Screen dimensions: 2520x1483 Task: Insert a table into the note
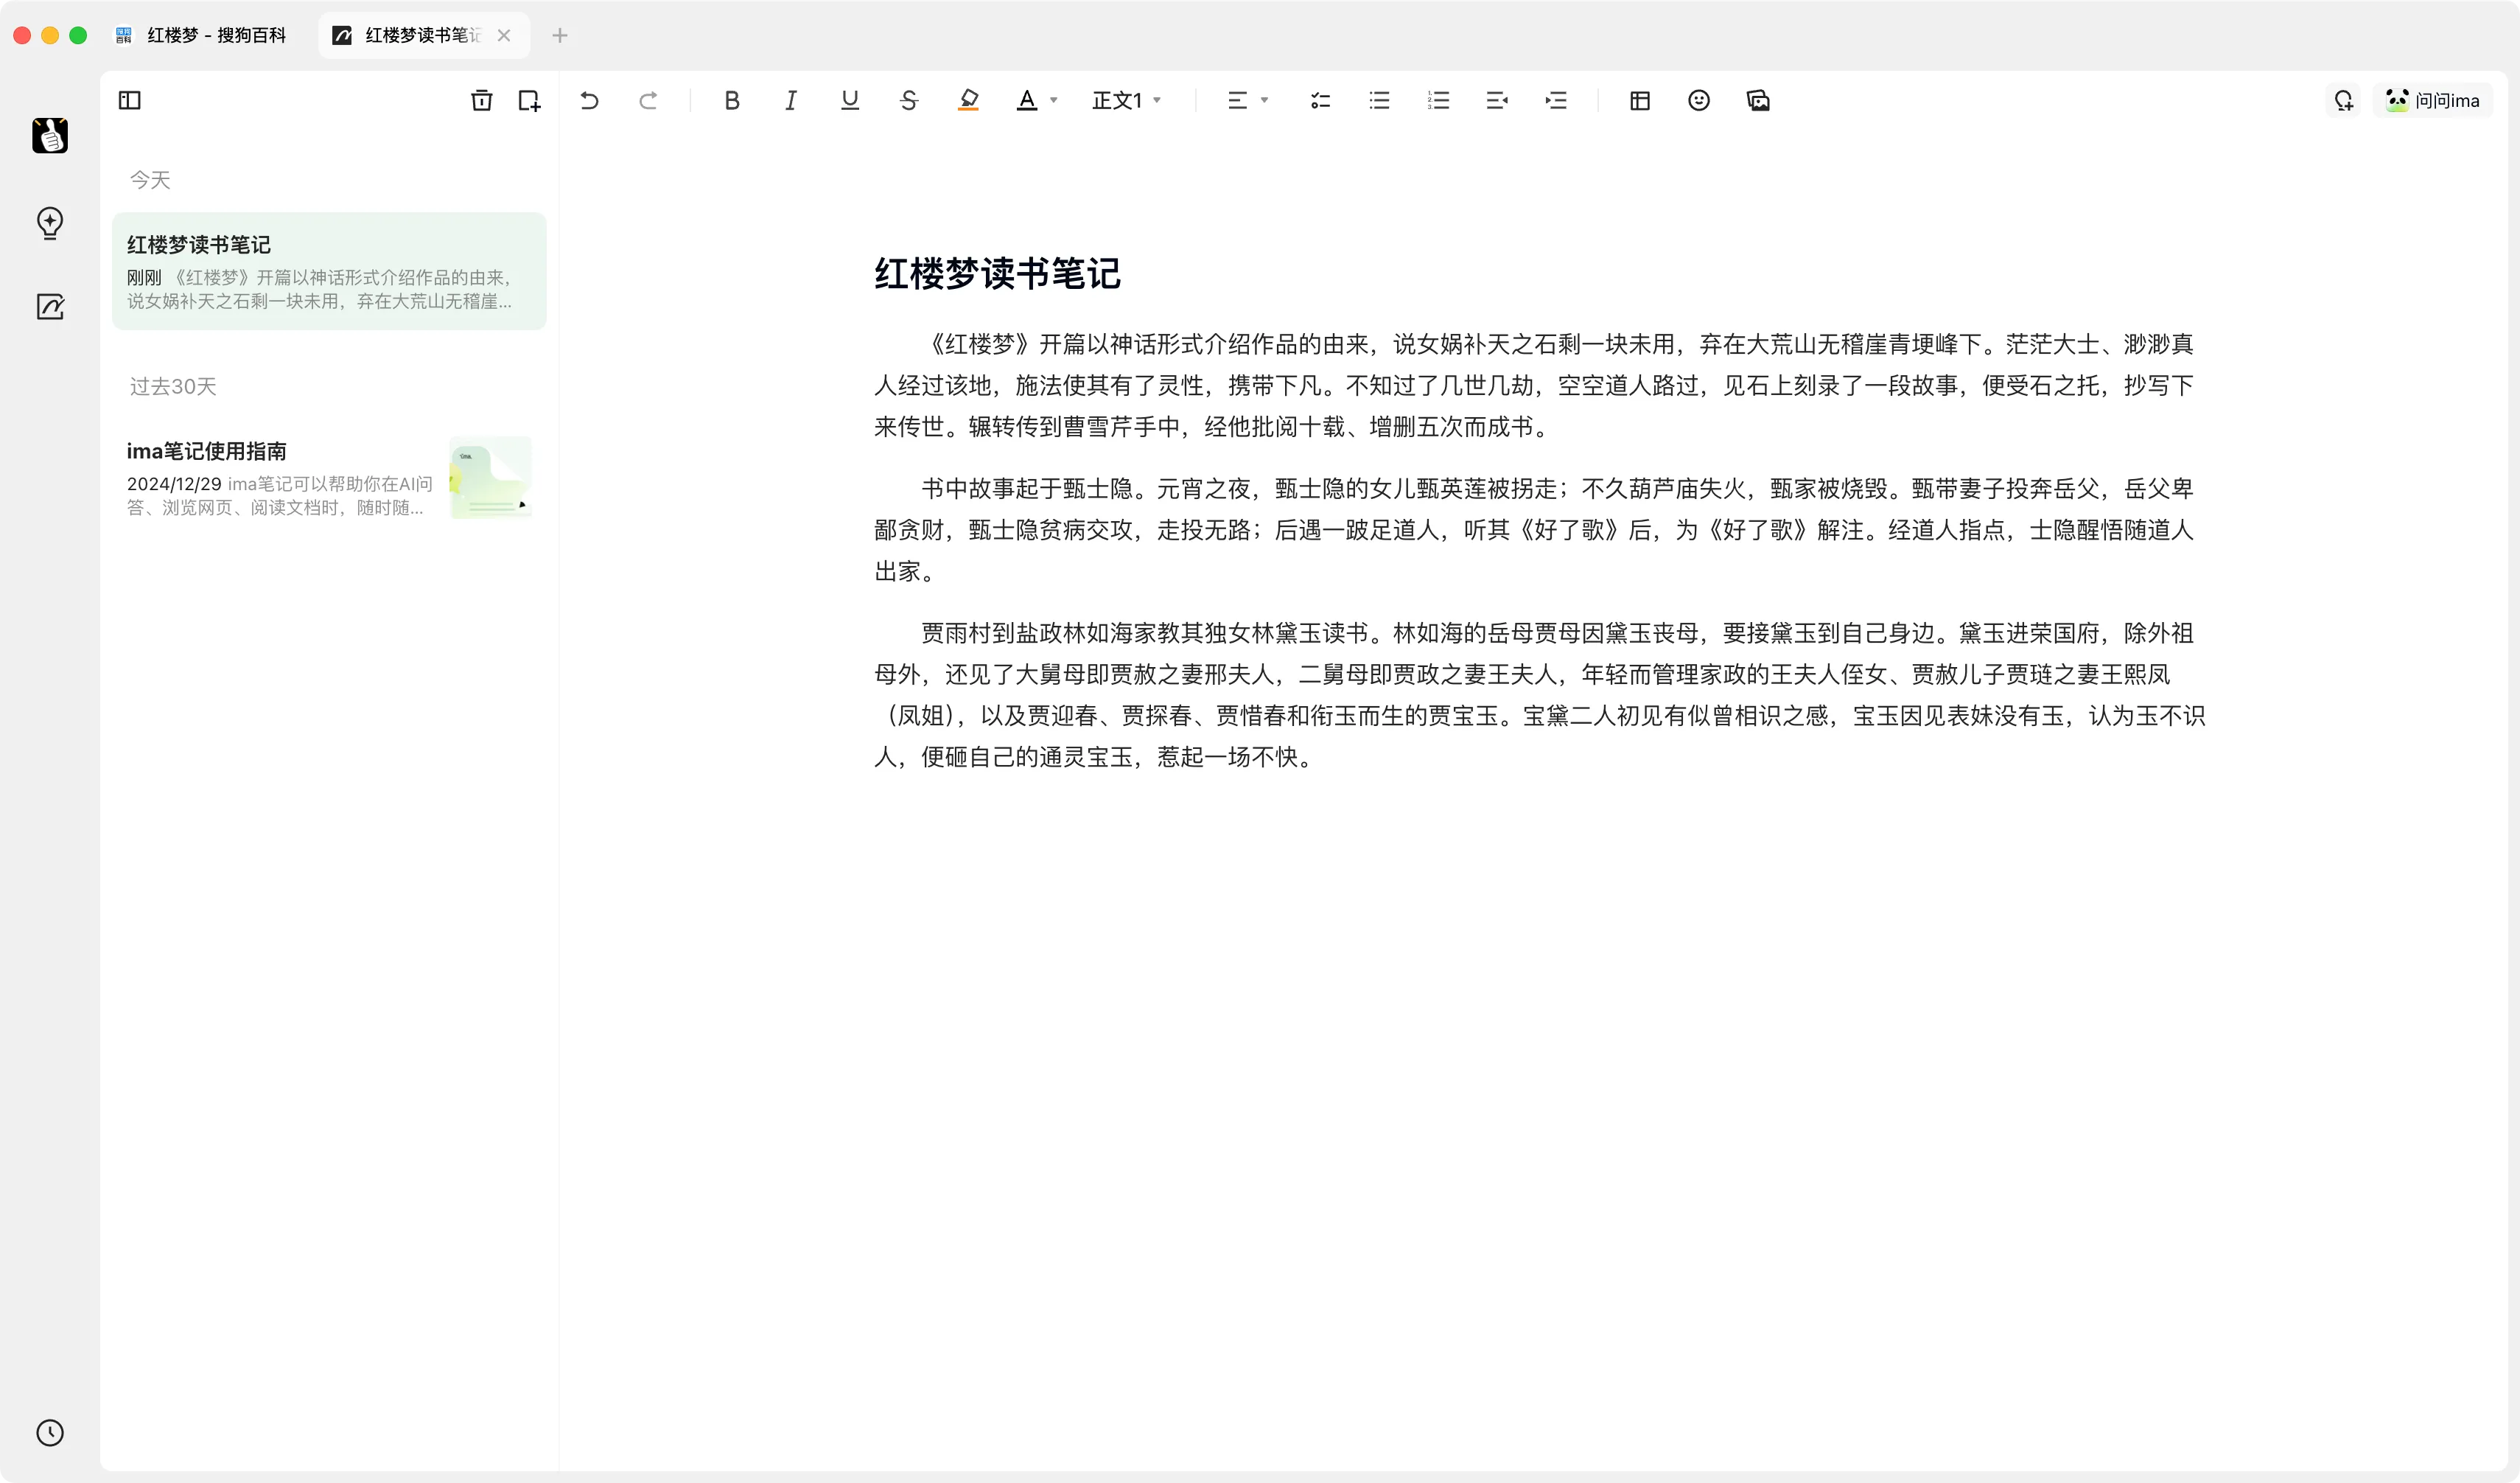click(x=1639, y=100)
